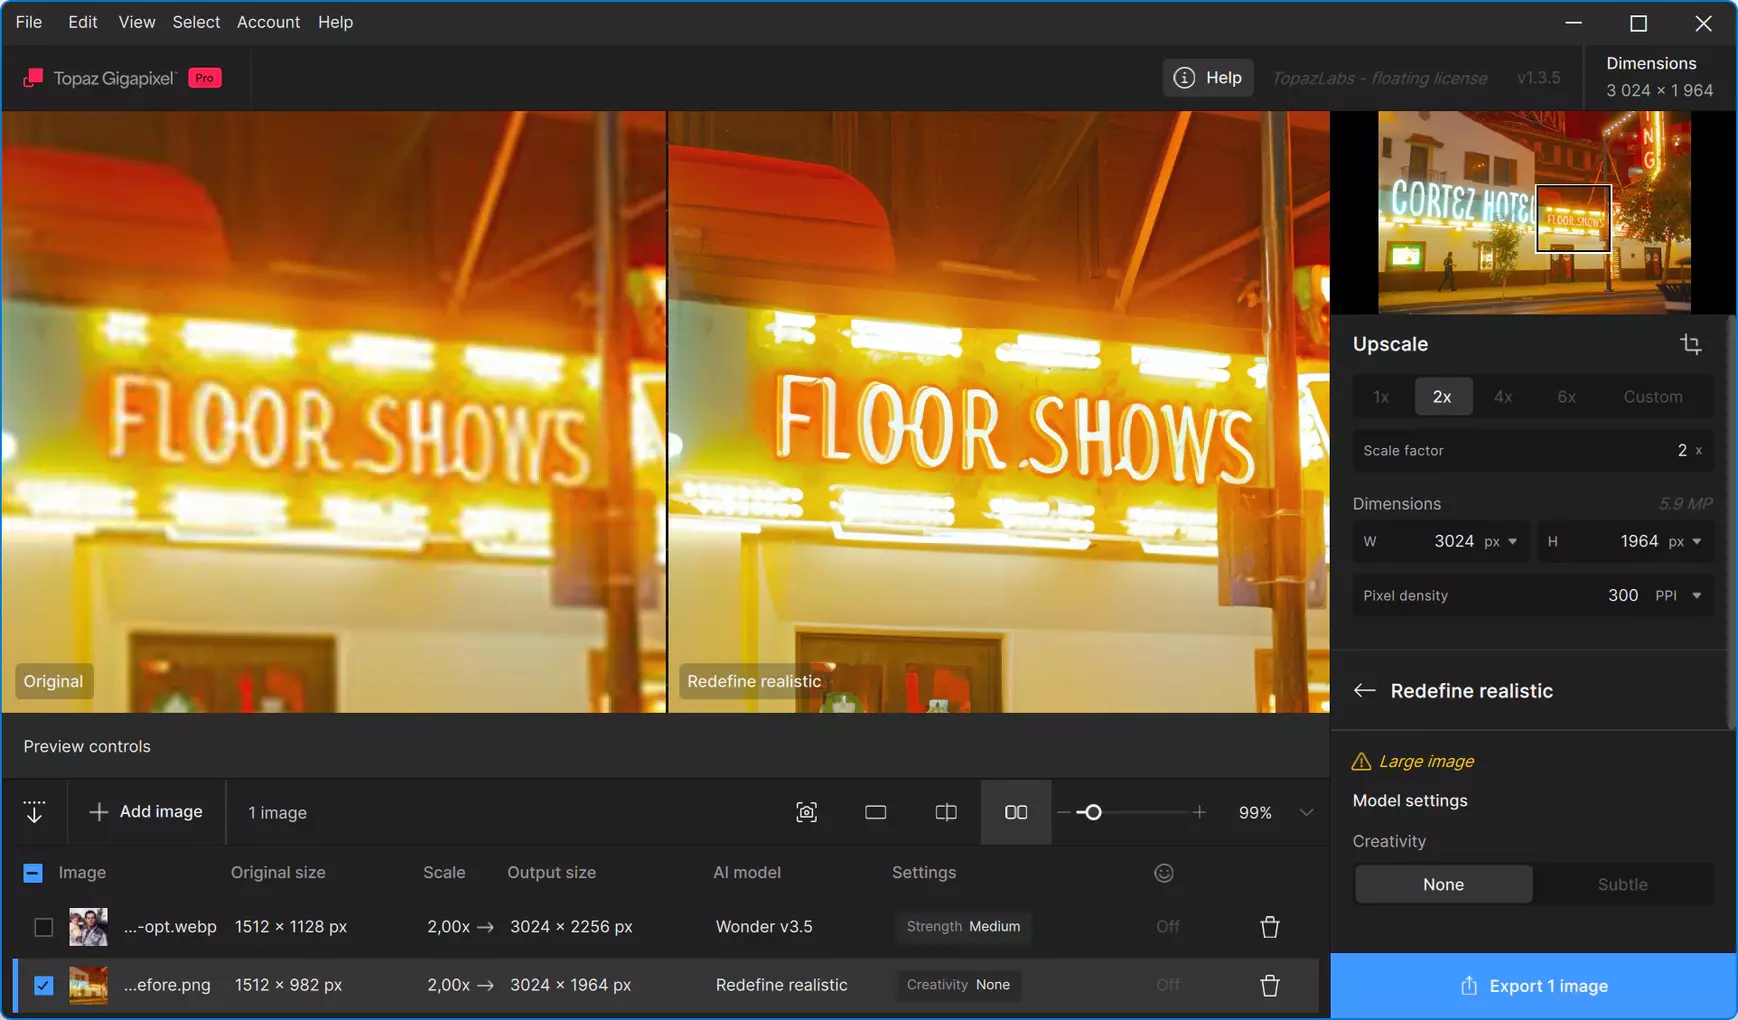Open the height px unit dropdown
Viewport: 1738px width, 1020px height.
pyautogui.click(x=1685, y=542)
